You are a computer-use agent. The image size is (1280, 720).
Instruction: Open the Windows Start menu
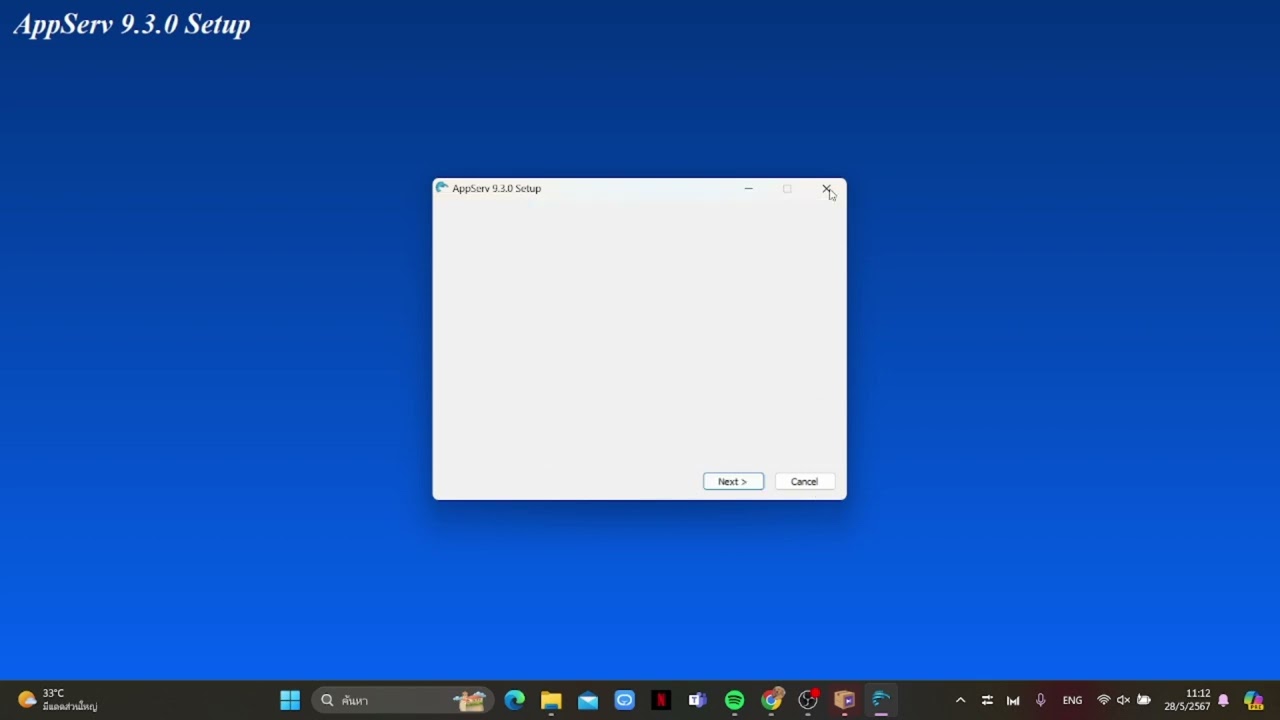click(x=290, y=700)
